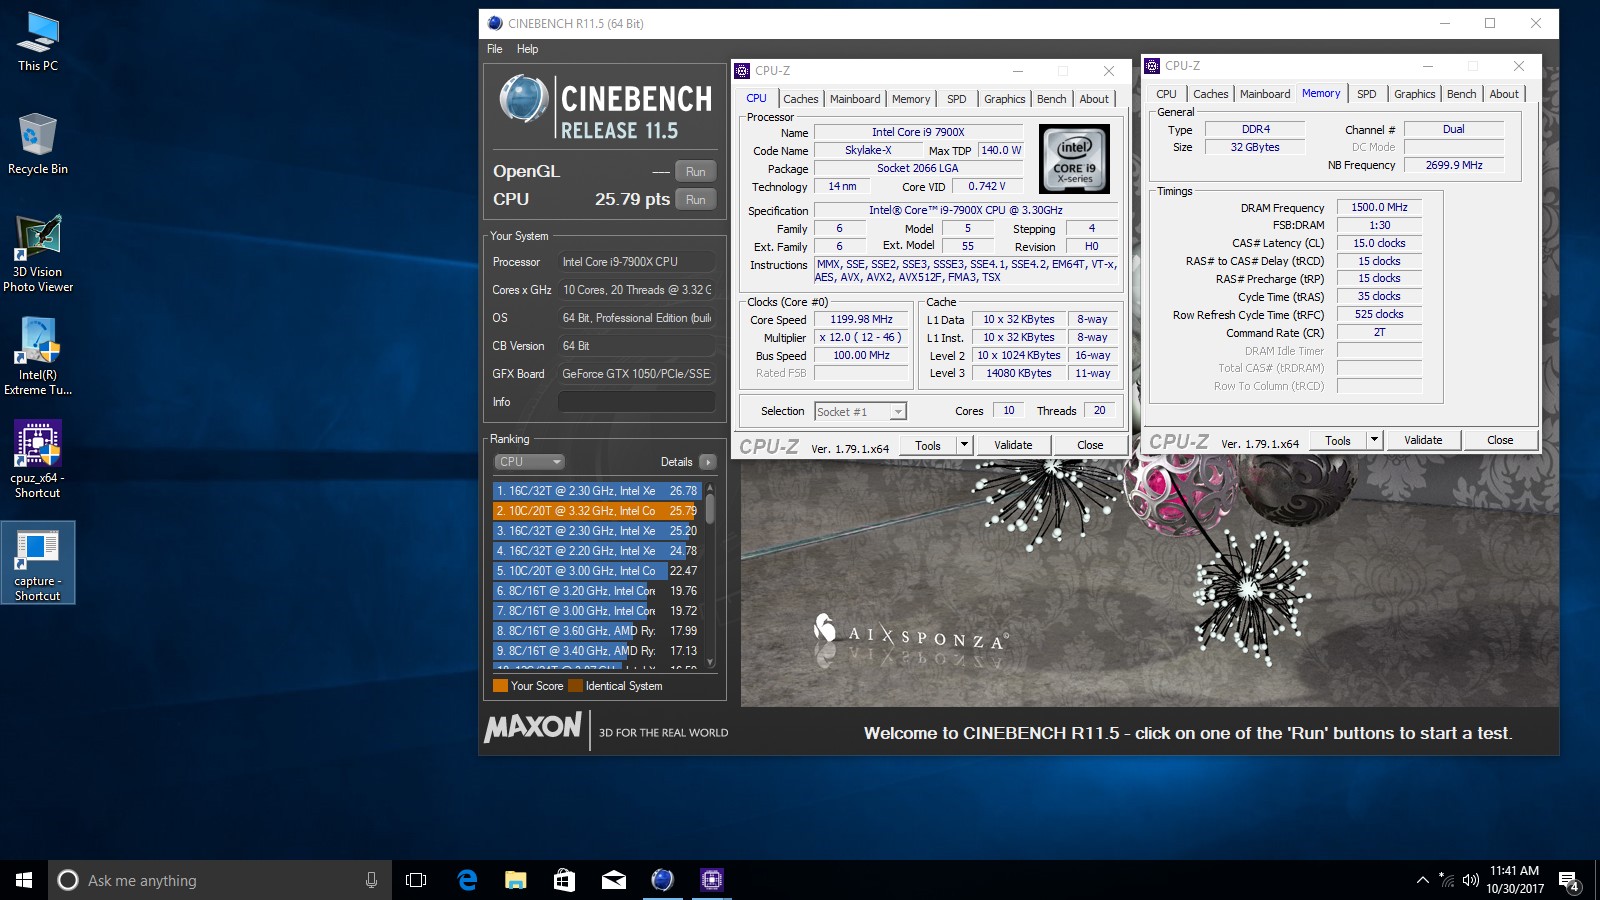Open Microsoft Store from taskbar
The image size is (1600, 900).
(x=564, y=880)
